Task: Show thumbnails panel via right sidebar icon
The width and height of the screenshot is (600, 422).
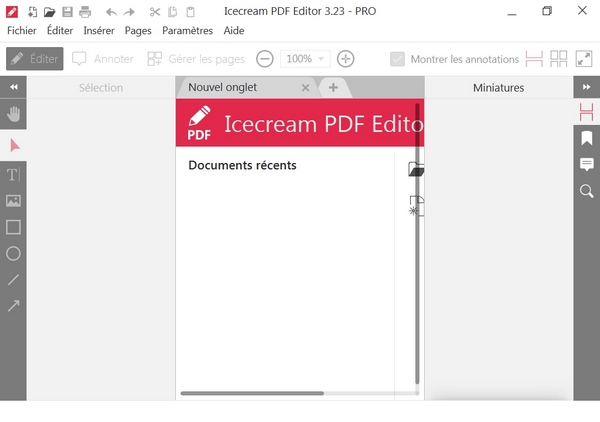Action: (x=587, y=112)
